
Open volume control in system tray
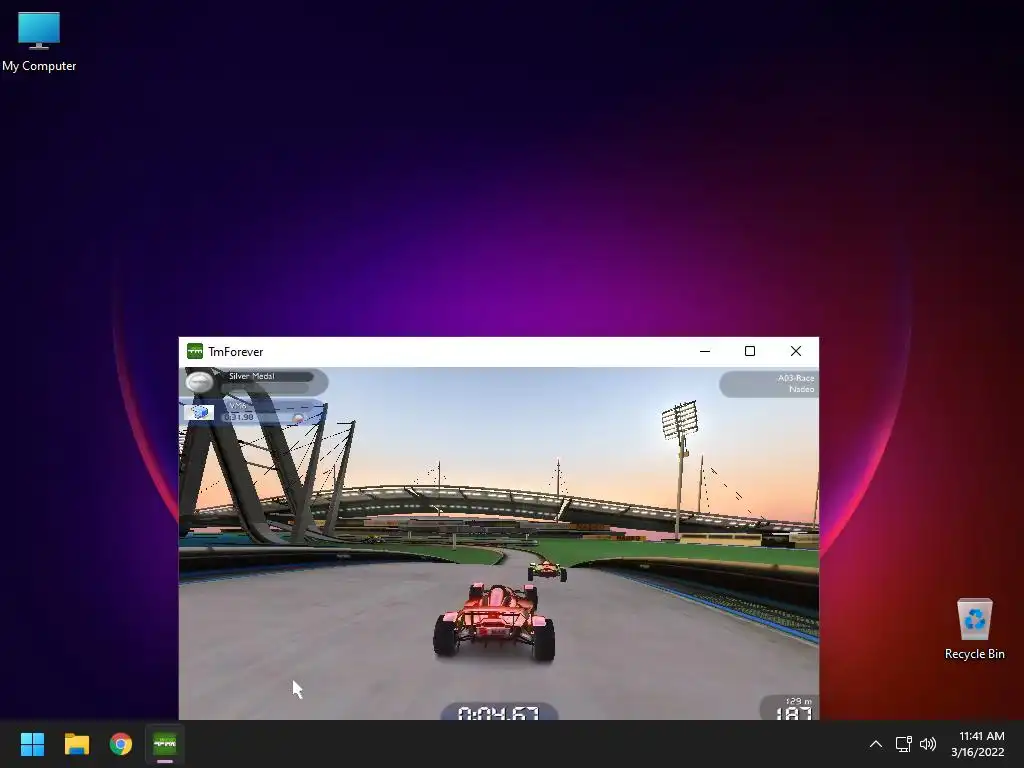point(927,744)
